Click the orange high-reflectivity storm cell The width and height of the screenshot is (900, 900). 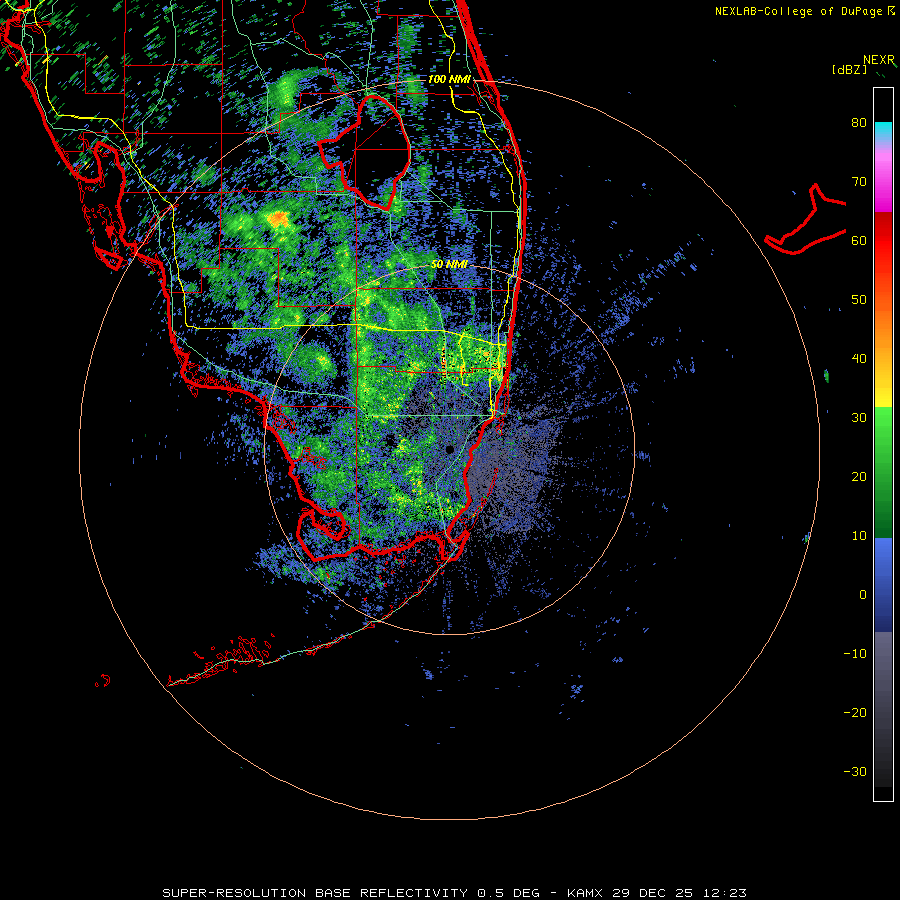279,219
